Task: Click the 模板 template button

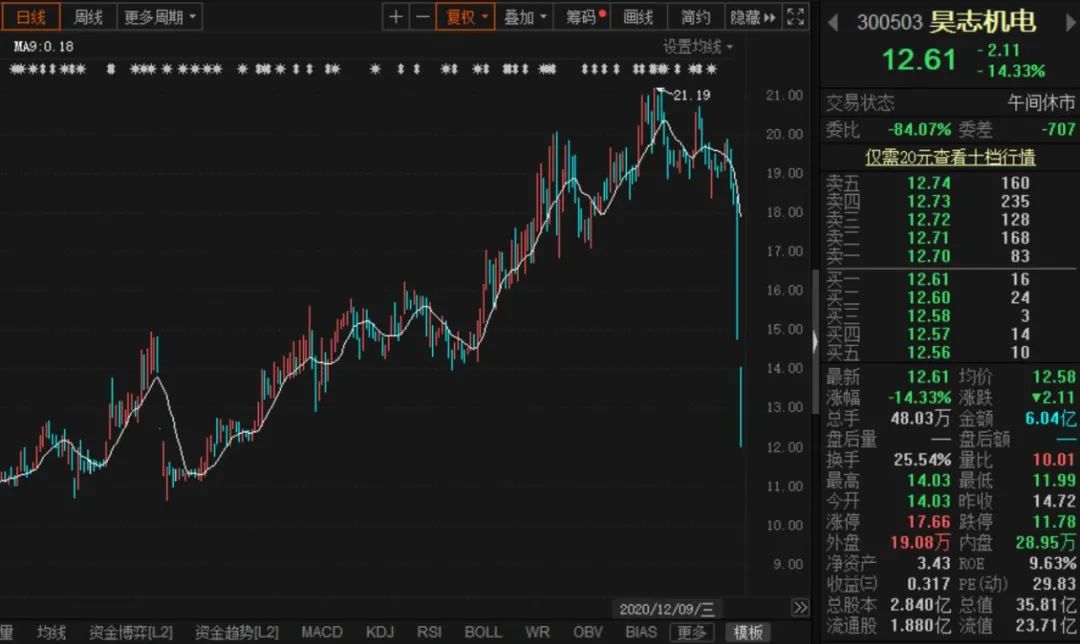Action: [748, 632]
